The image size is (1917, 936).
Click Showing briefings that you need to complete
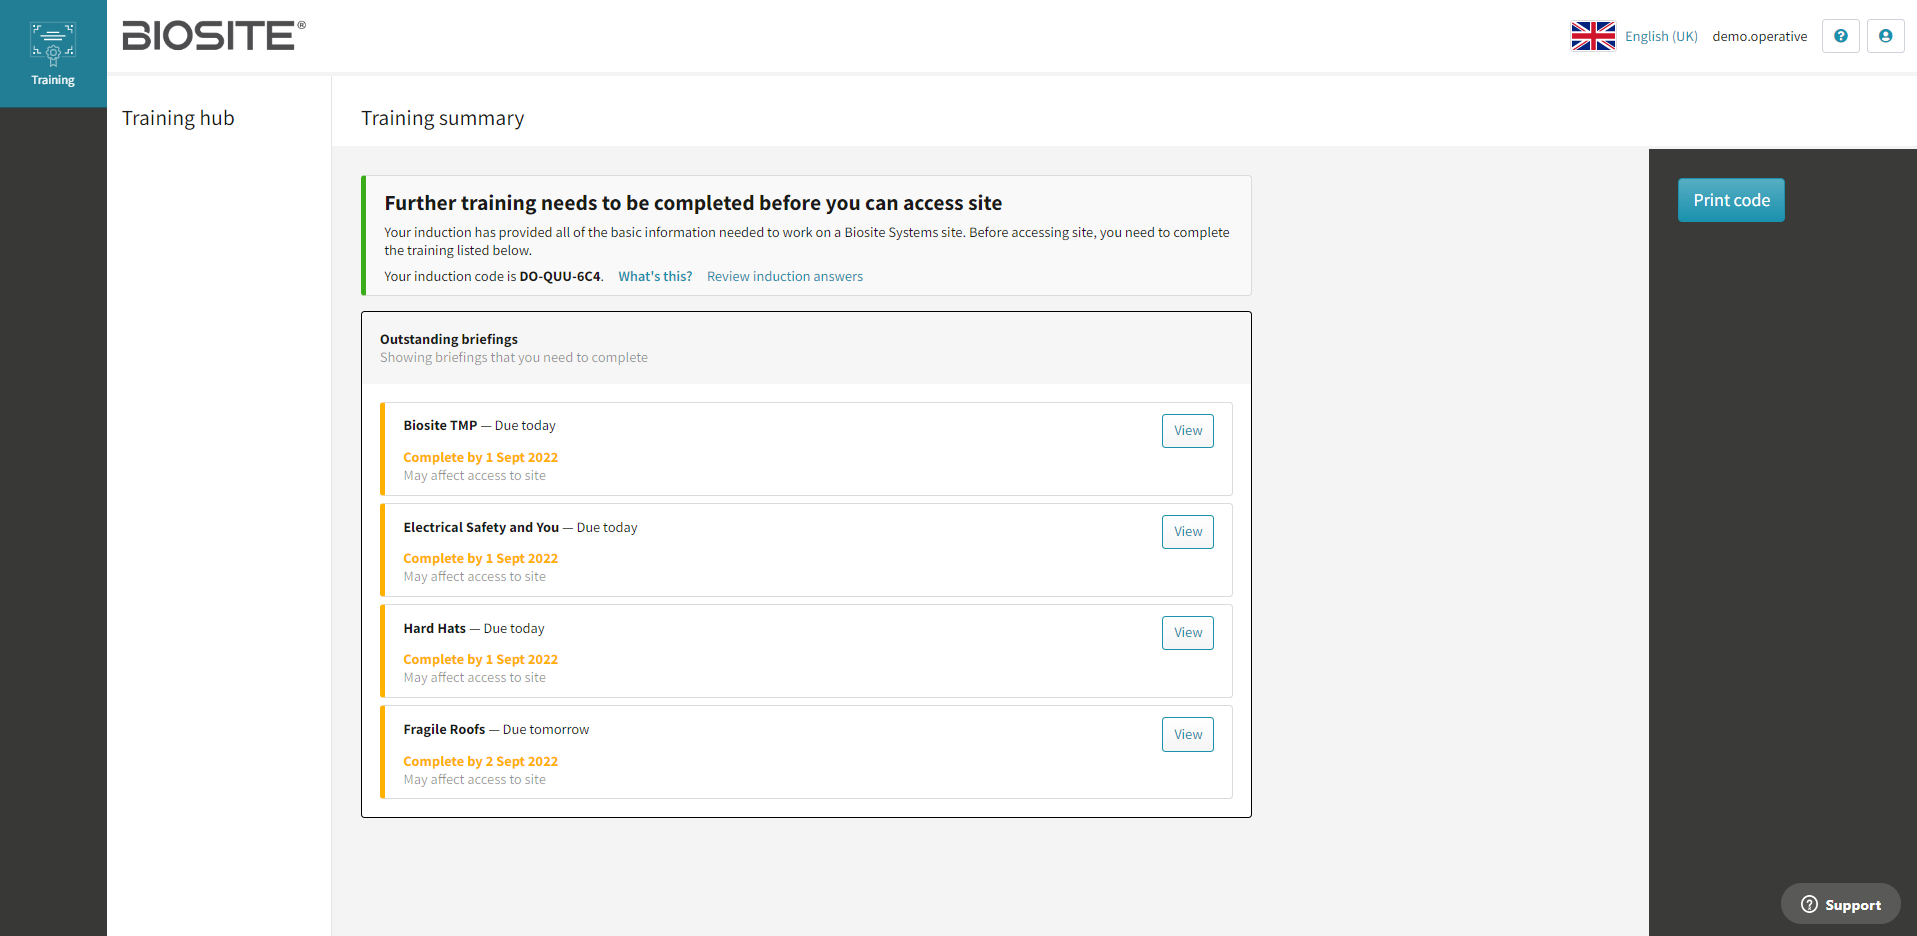click(x=514, y=358)
